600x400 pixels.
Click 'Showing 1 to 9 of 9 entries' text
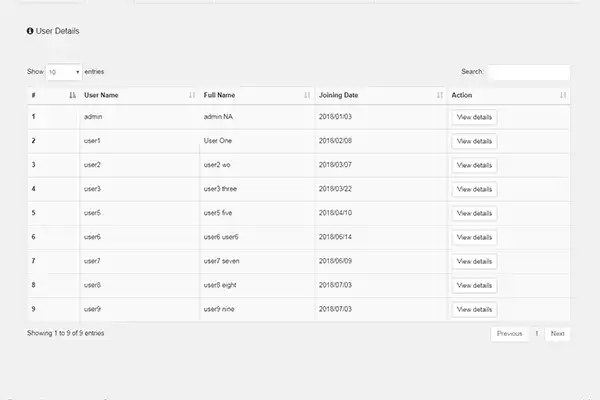click(x=65, y=333)
